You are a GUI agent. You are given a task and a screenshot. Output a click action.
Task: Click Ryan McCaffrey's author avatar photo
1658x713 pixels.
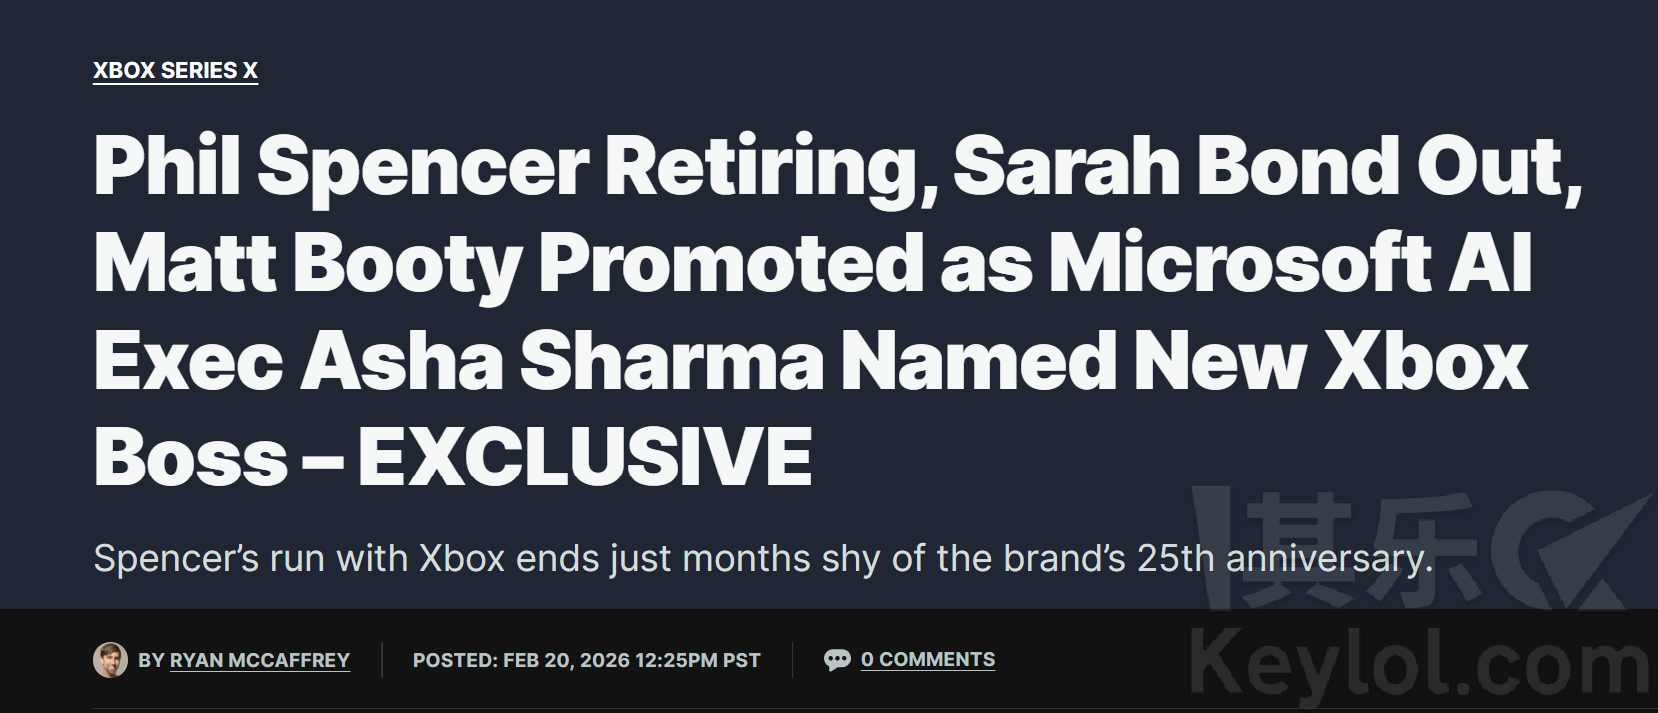coord(110,660)
